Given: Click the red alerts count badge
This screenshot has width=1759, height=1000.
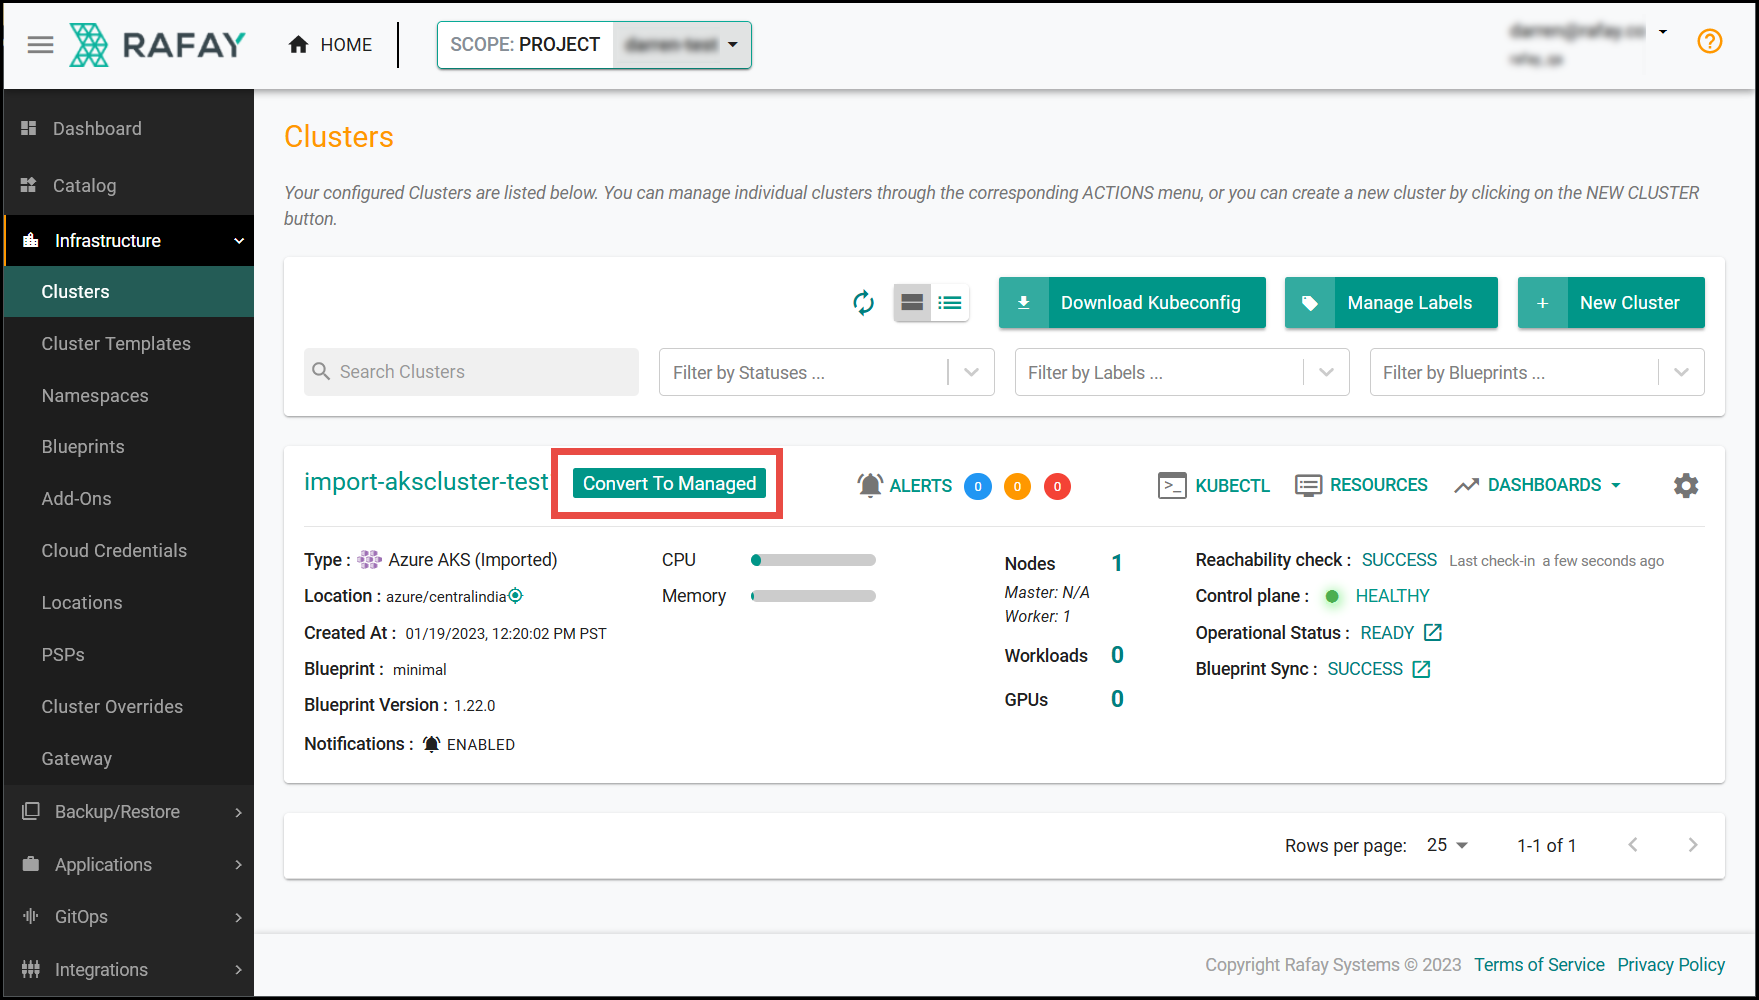Looking at the screenshot, I should (1057, 486).
